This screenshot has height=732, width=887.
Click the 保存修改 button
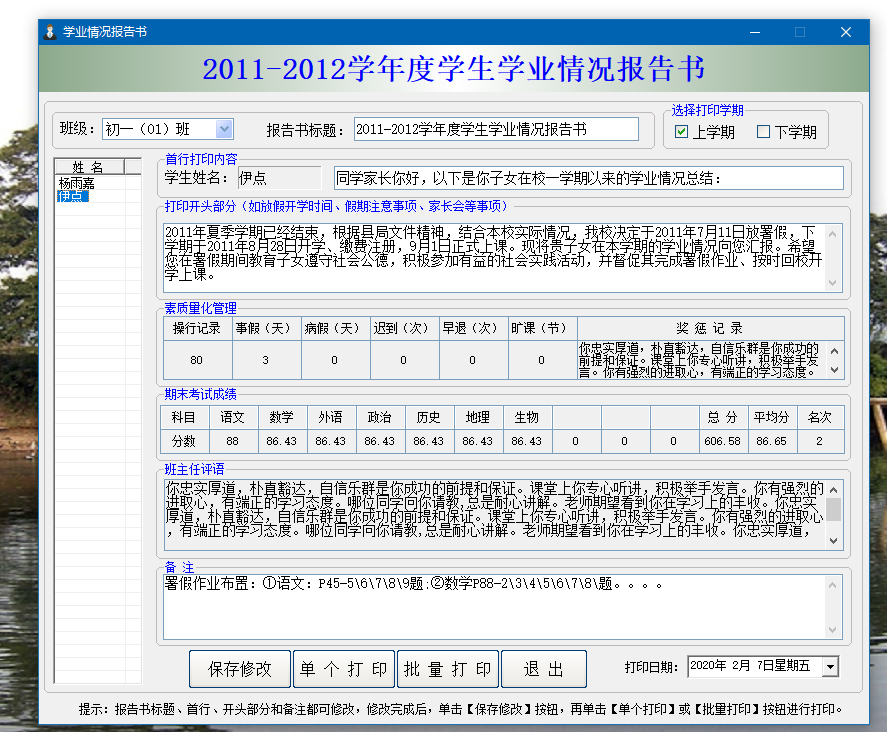[240, 669]
